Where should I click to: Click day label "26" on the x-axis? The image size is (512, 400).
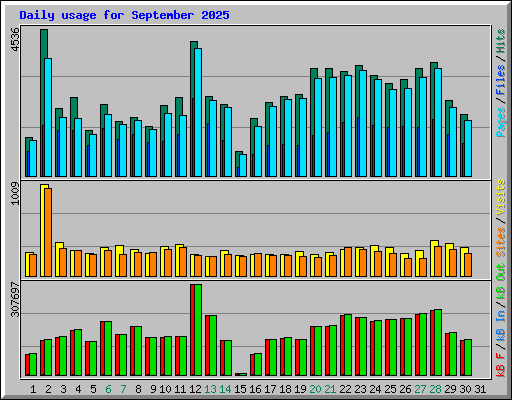405,389
